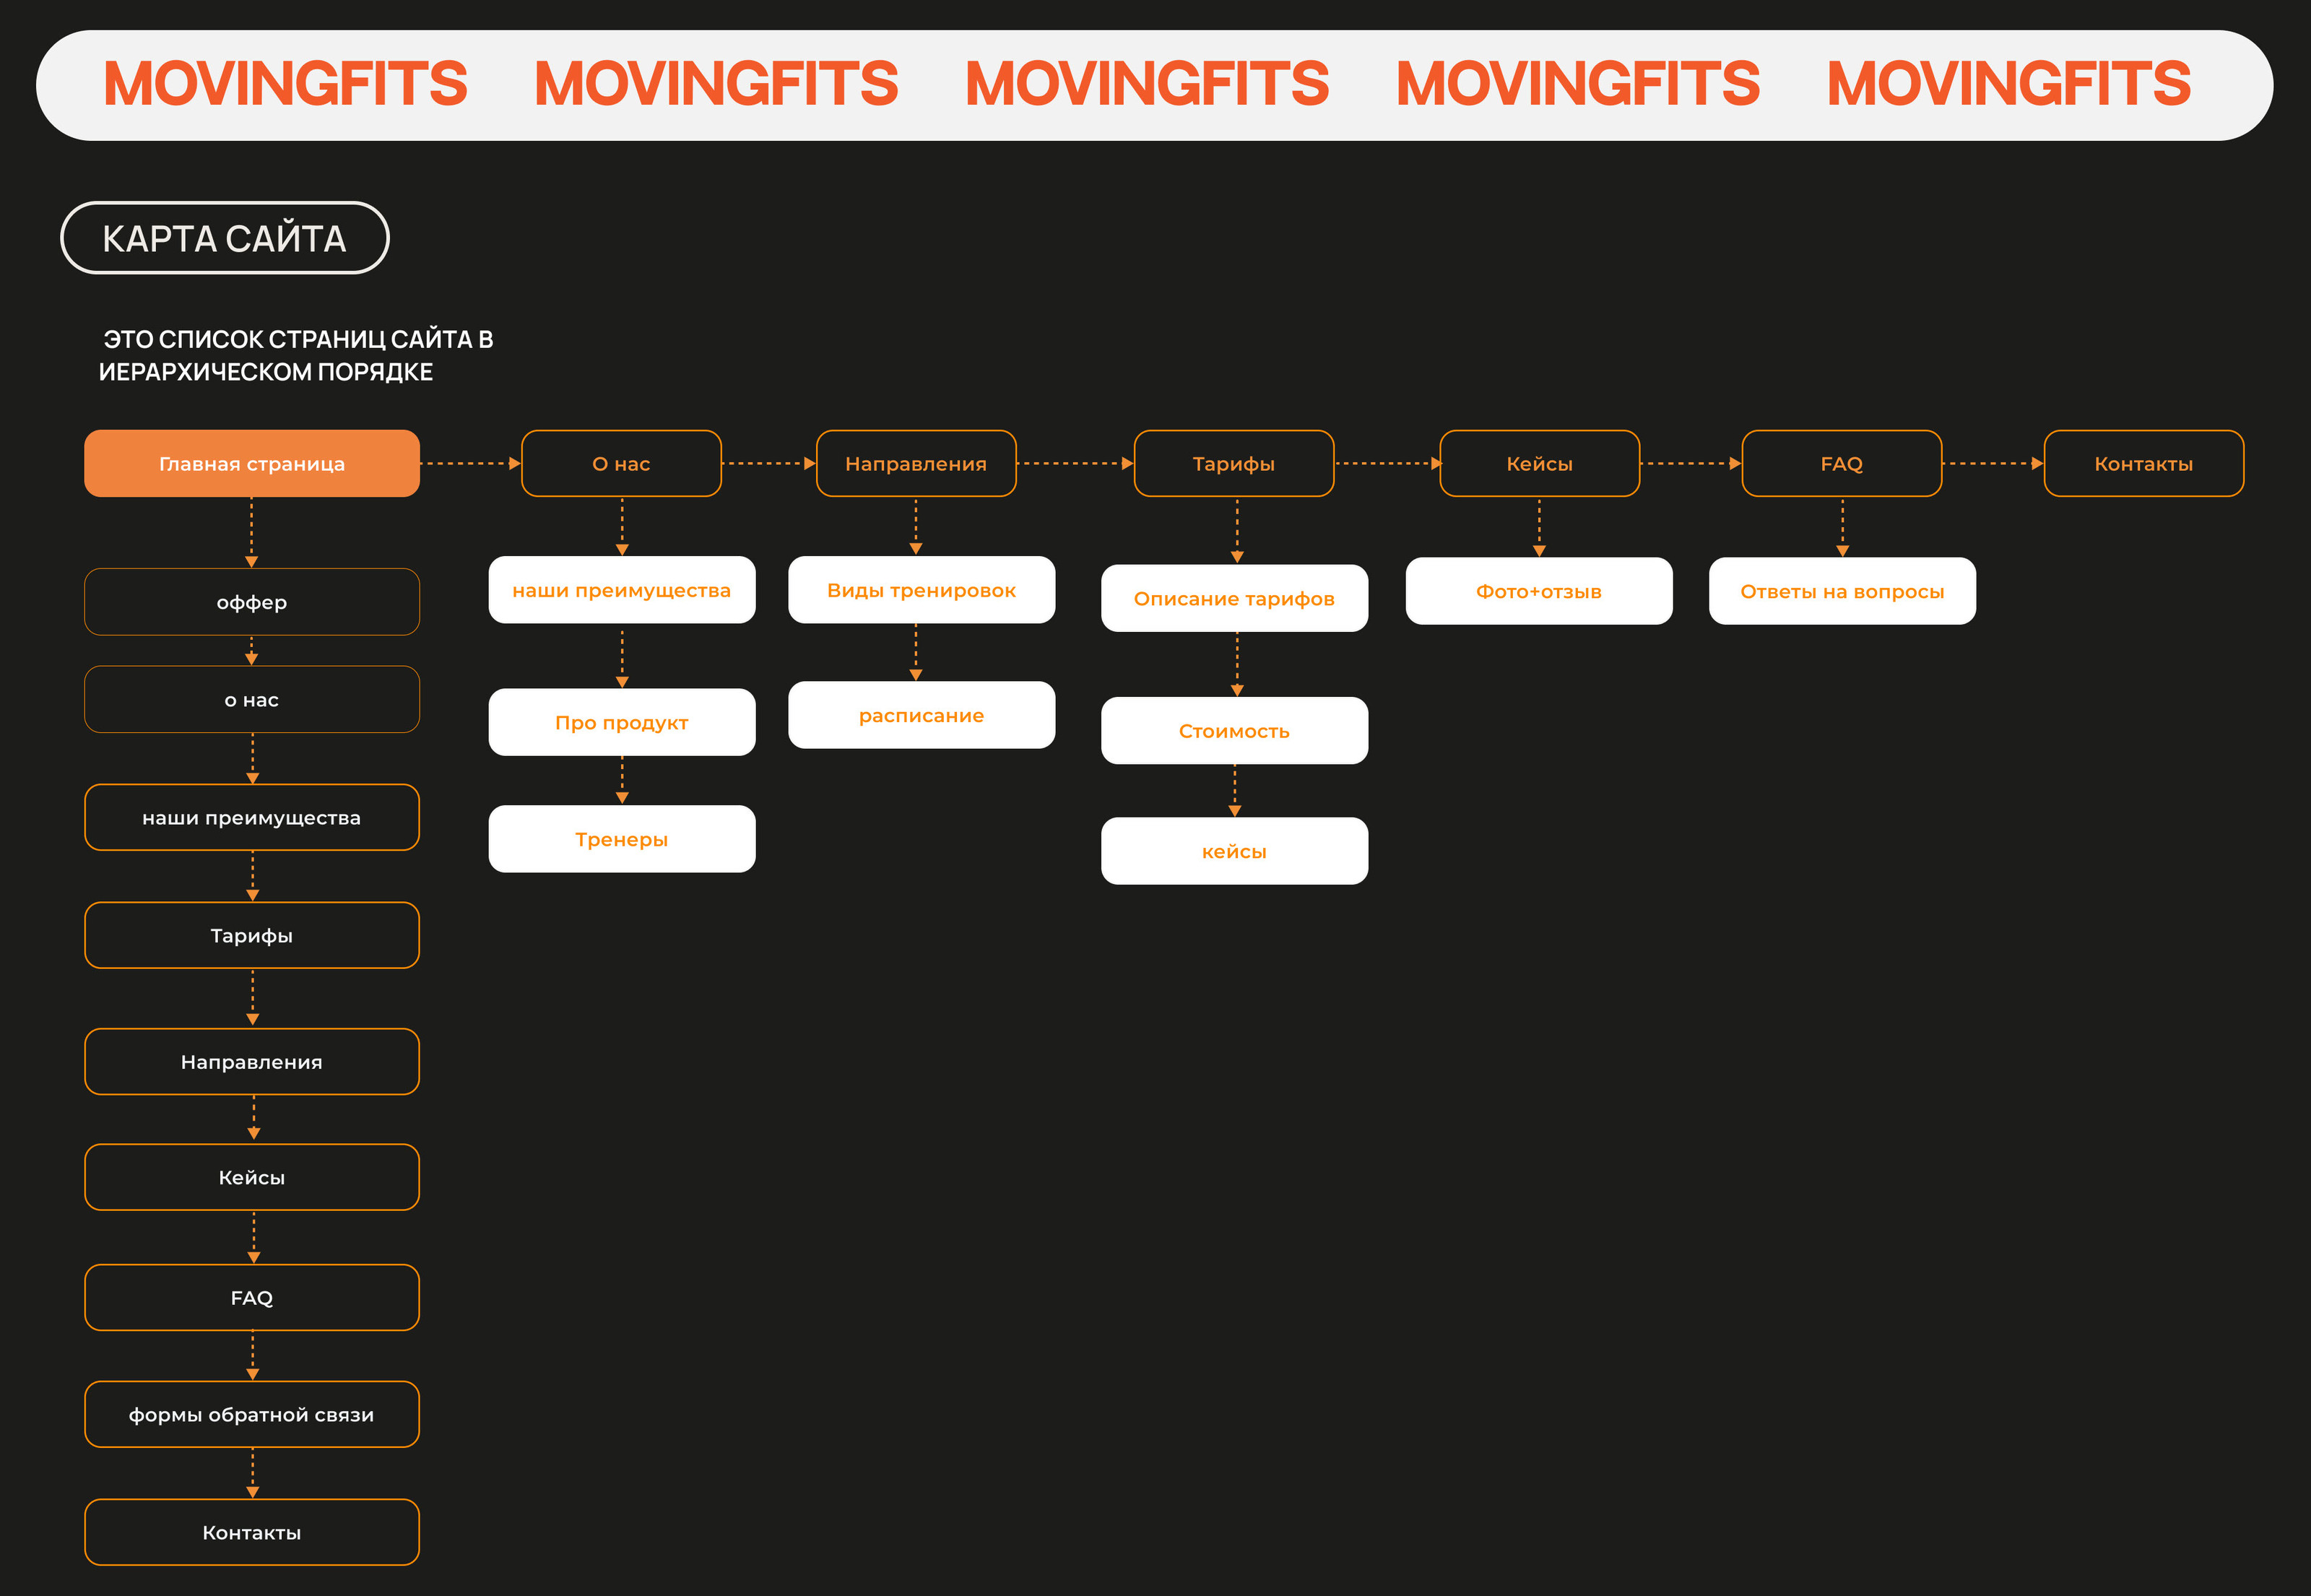Screen dimensions: 2311x1596
Task: Select the формы обратной связи block
Action: pyautogui.click(x=251, y=1414)
